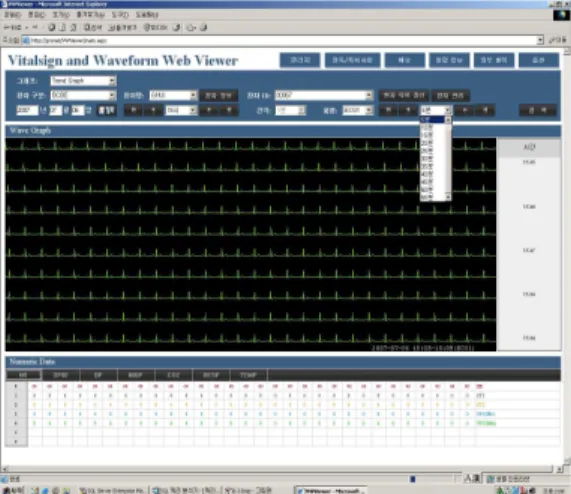Screen dimensions: 571x494
Task: Open the Tools (도구) menu
Action: click(120, 15)
